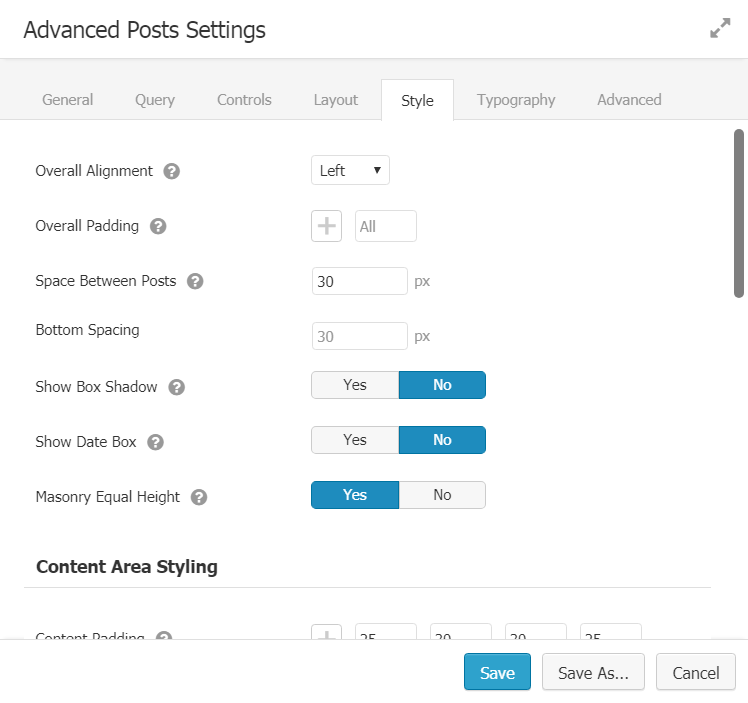The width and height of the screenshot is (748, 703).
Task: Switch to the Typography tab
Action: coord(516,100)
